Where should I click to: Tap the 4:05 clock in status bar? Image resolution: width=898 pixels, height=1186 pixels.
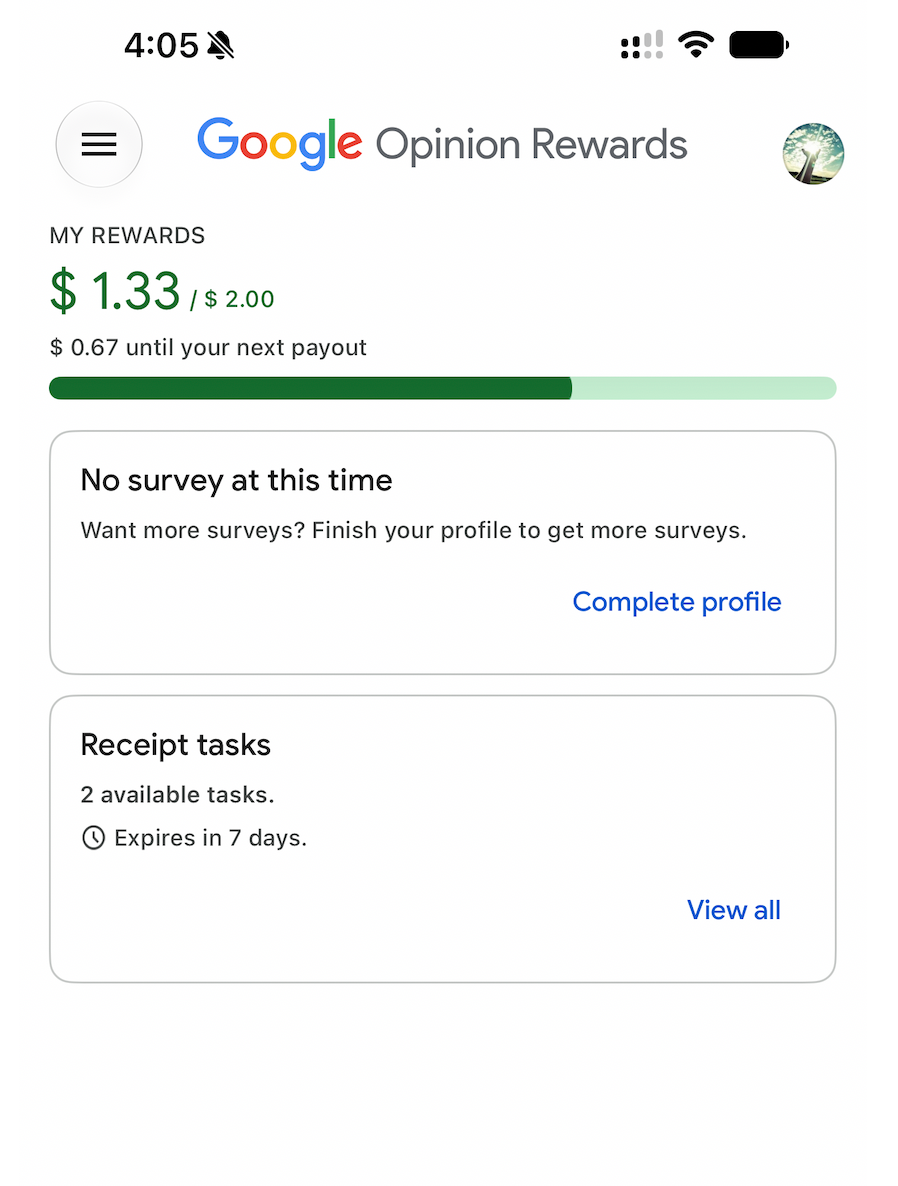pyautogui.click(x=161, y=45)
